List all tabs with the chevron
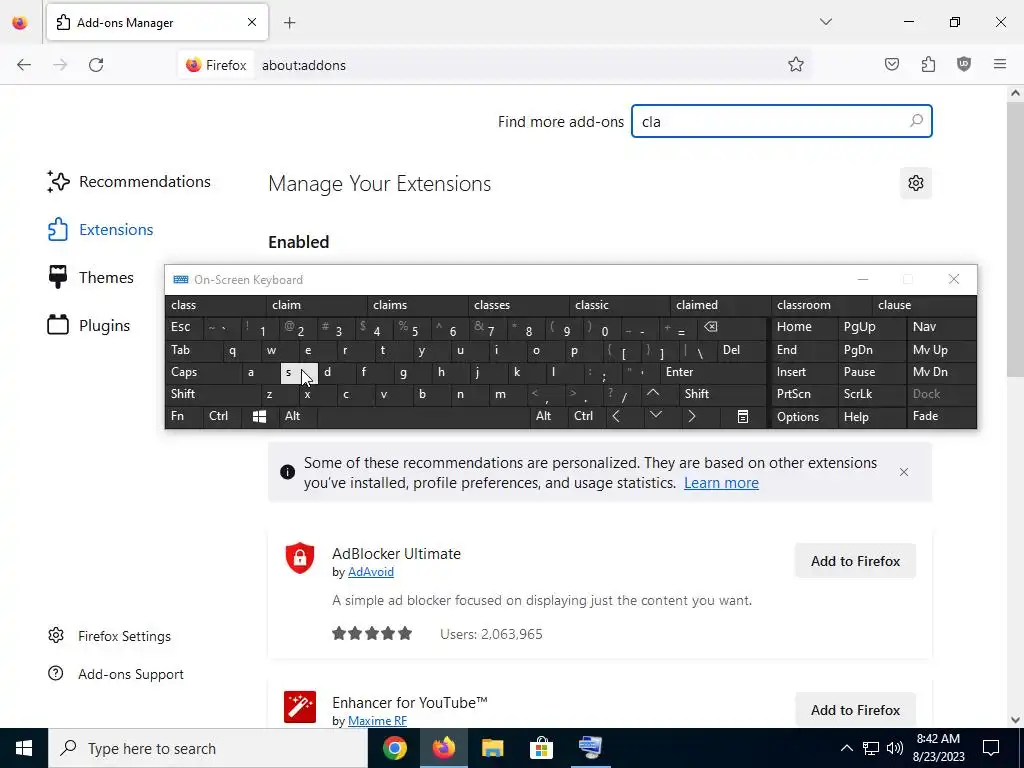 826,22
